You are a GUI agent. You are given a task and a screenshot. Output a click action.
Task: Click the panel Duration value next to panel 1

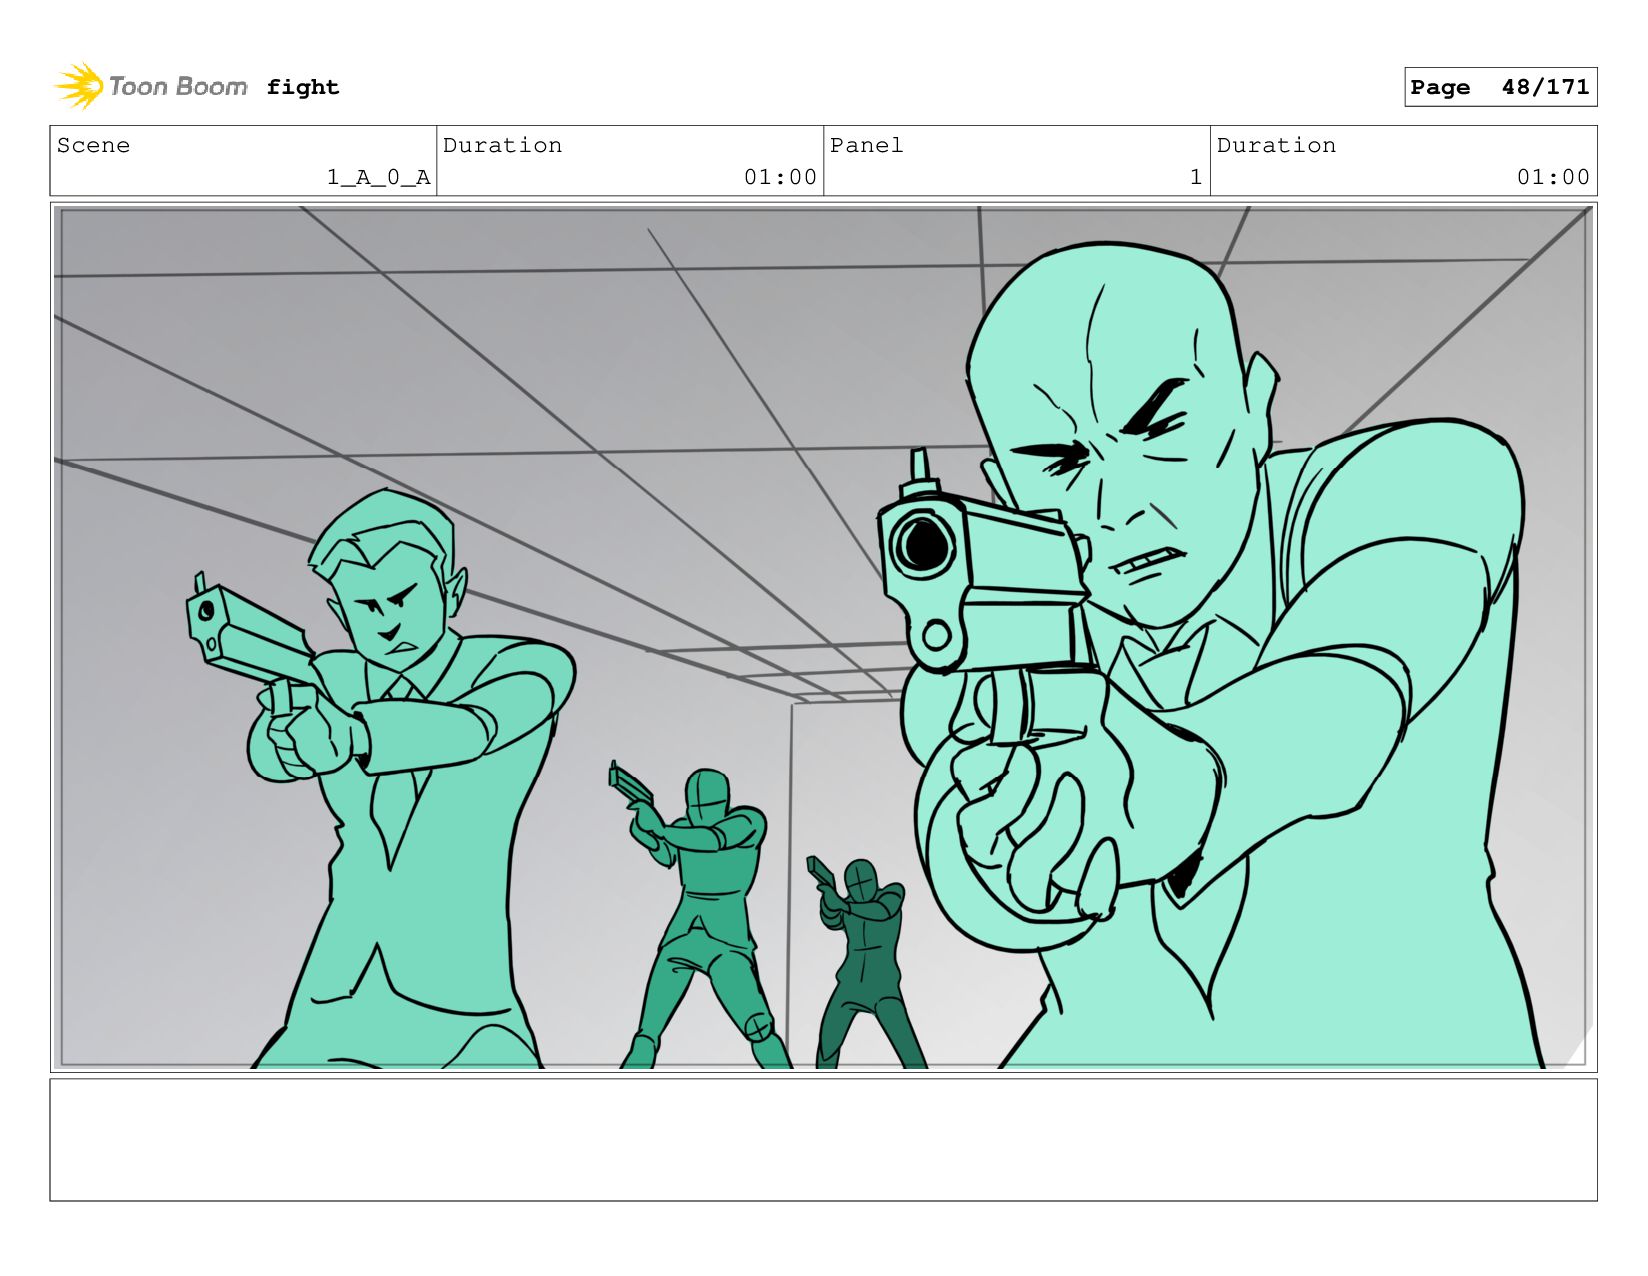tap(1553, 177)
